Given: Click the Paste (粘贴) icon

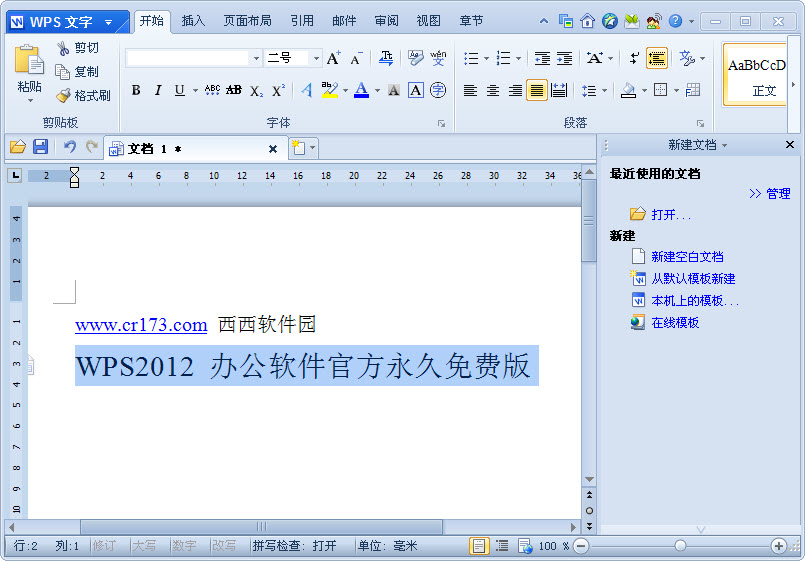Looking at the screenshot, I should pos(29,60).
